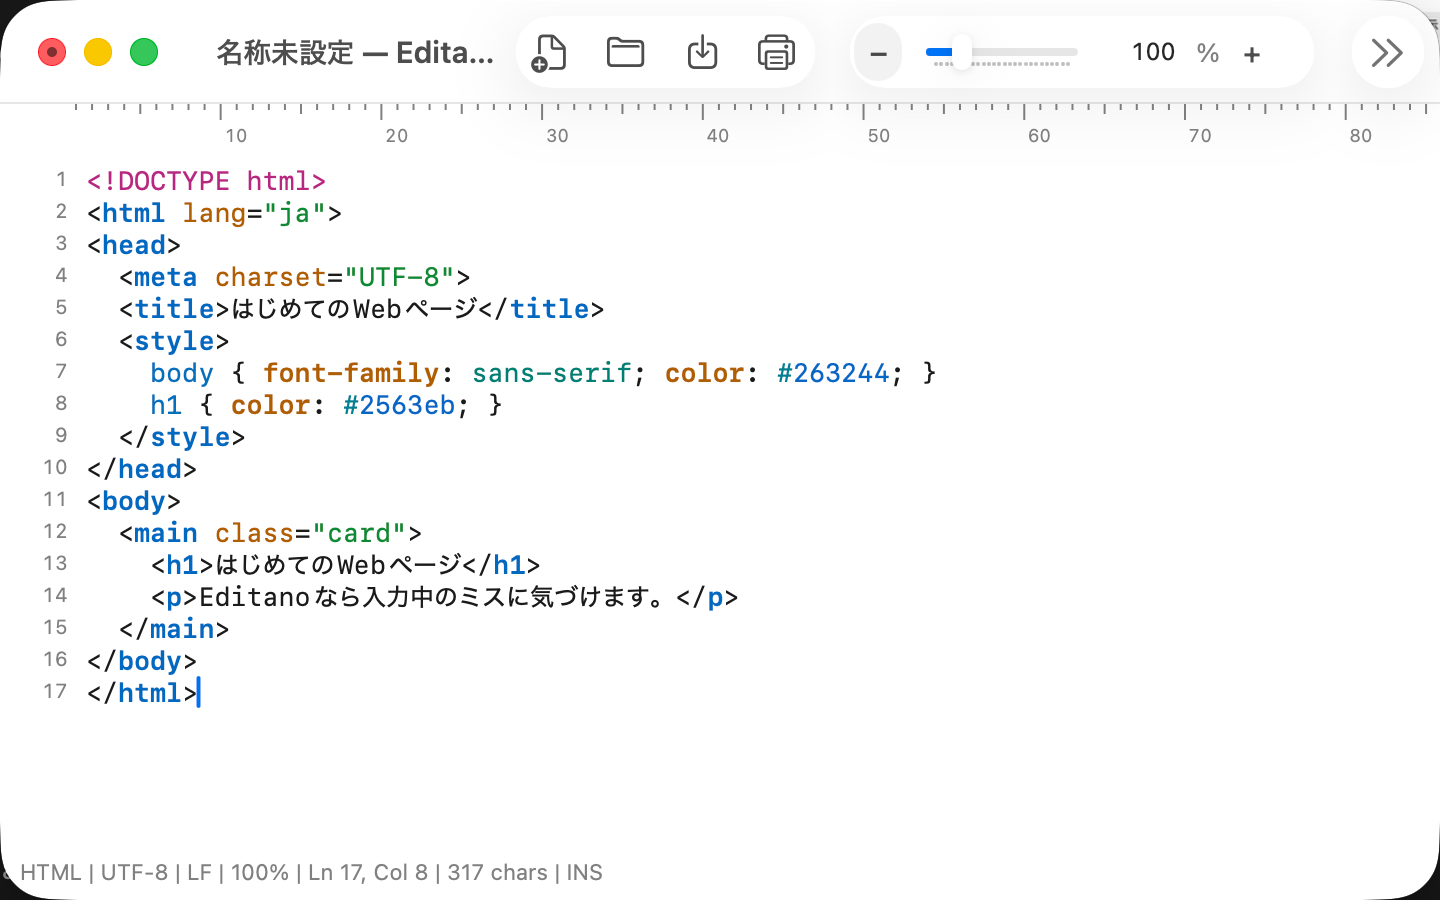The width and height of the screenshot is (1440, 900).
Task: Click line number 7 in the gutter
Action: pos(61,372)
